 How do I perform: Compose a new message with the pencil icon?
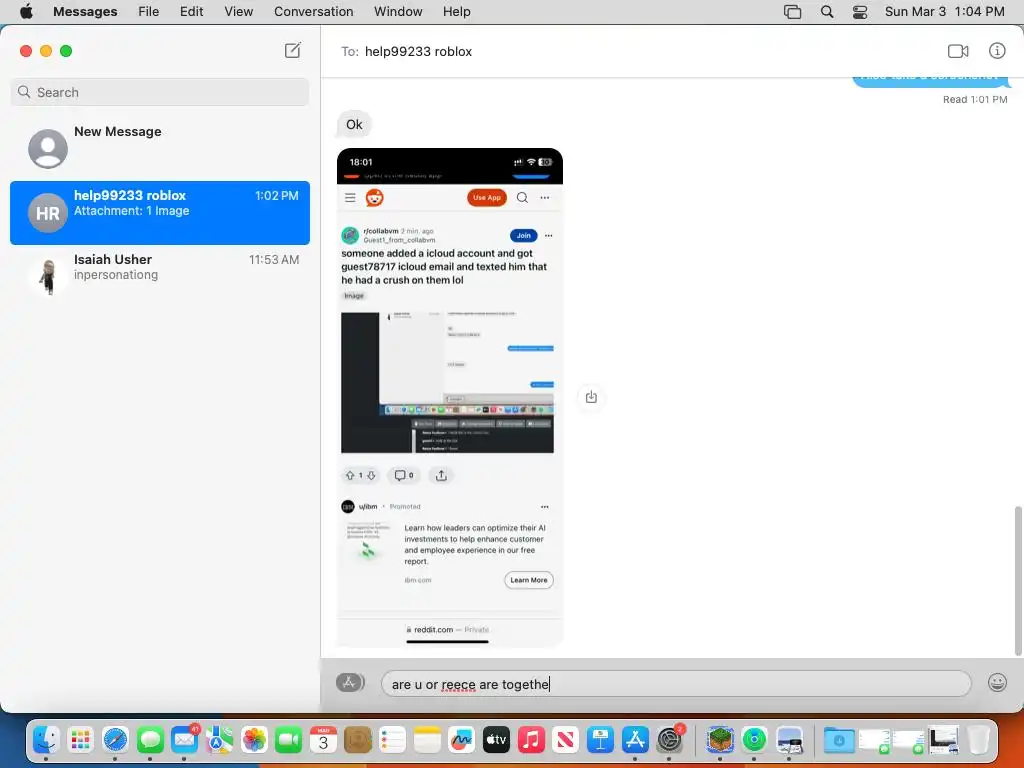point(293,51)
